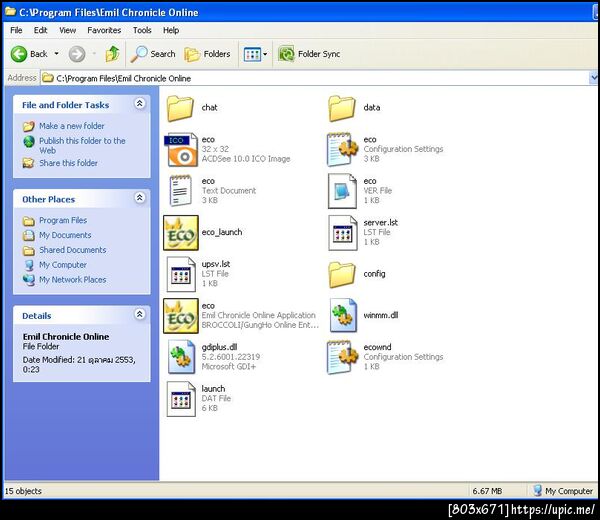Select the ecownd Configuration Settings icon
Viewport: 600px width, 520px height.
click(343, 357)
